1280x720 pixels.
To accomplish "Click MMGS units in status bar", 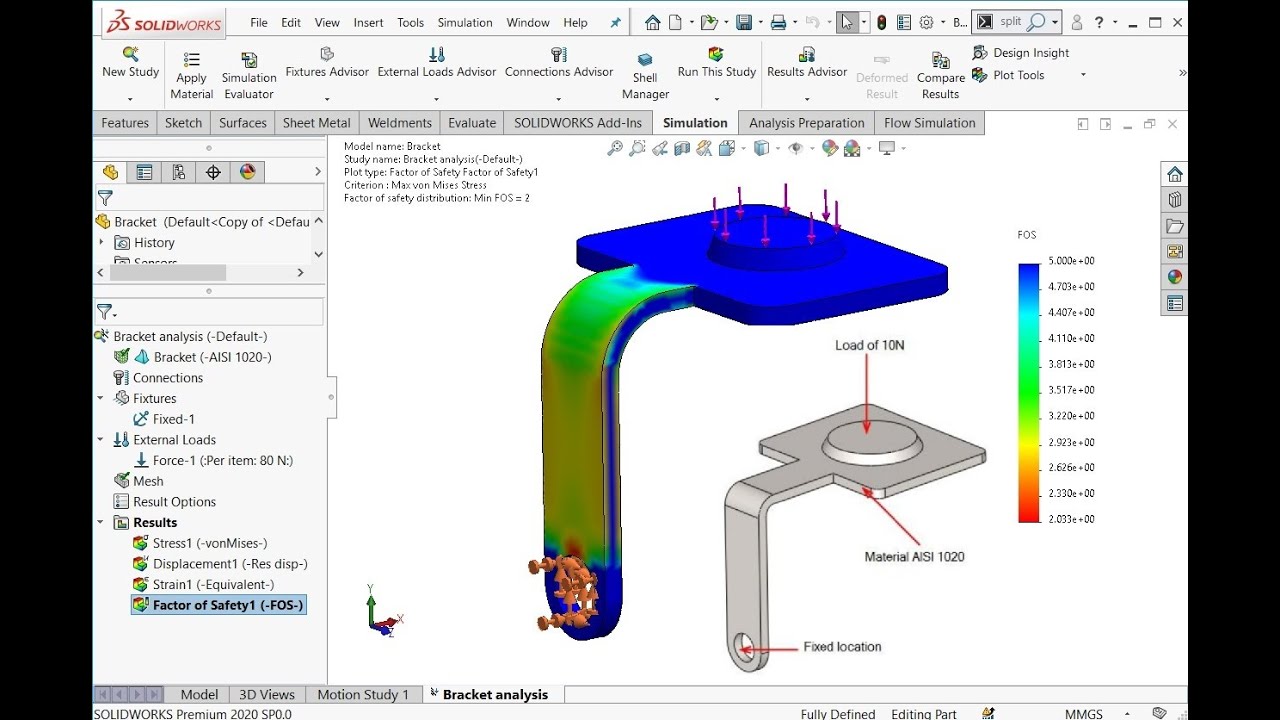I will pyautogui.click(x=1083, y=714).
